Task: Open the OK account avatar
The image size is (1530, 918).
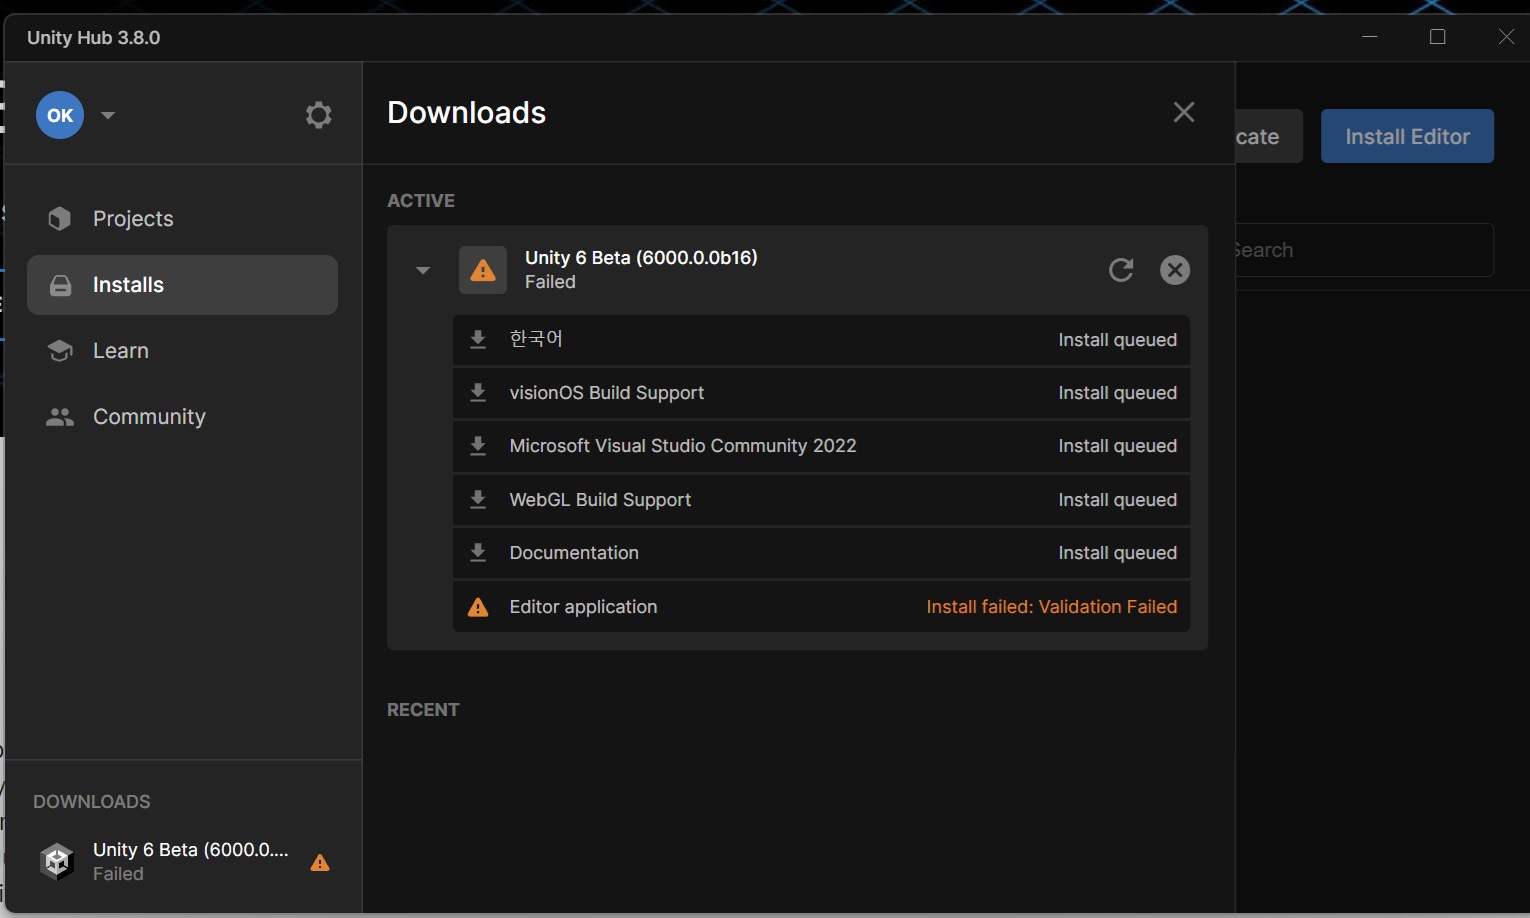Action: pyautogui.click(x=60, y=115)
